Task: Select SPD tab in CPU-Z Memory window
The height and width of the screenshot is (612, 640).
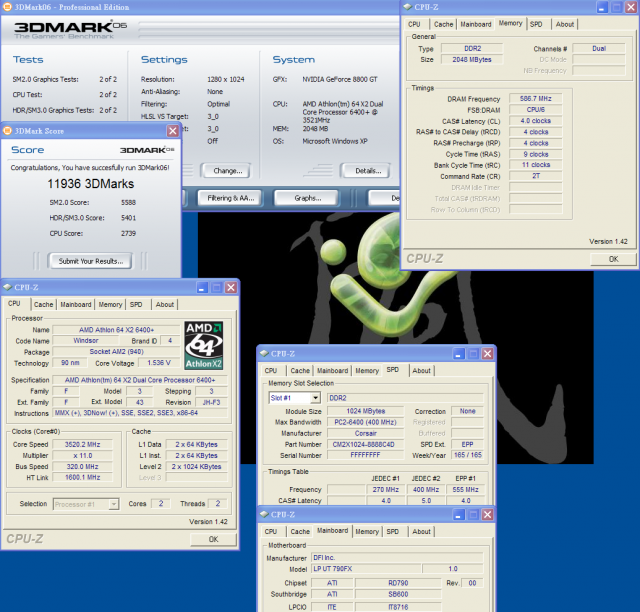Action: 536,24
